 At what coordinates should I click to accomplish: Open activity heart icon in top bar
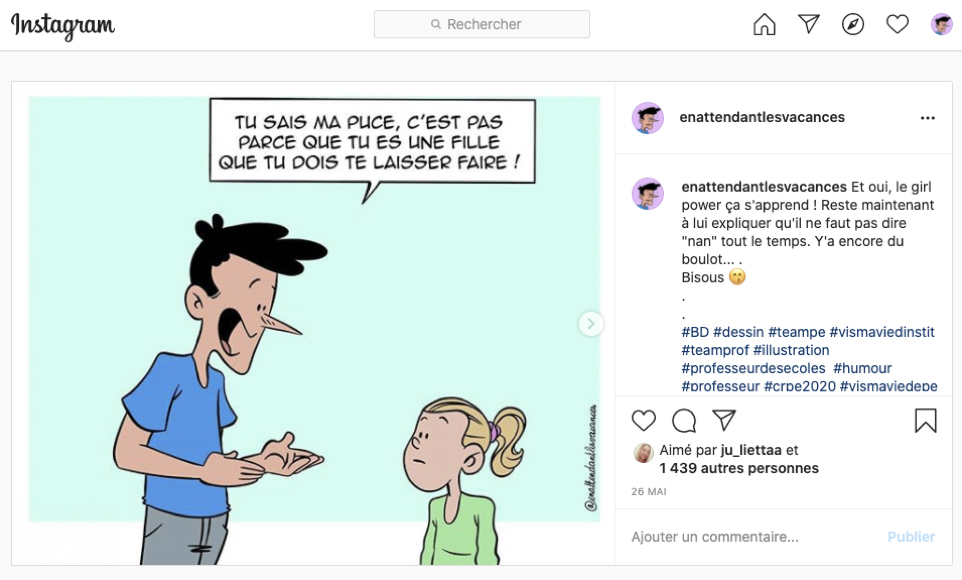pos(897,25)
